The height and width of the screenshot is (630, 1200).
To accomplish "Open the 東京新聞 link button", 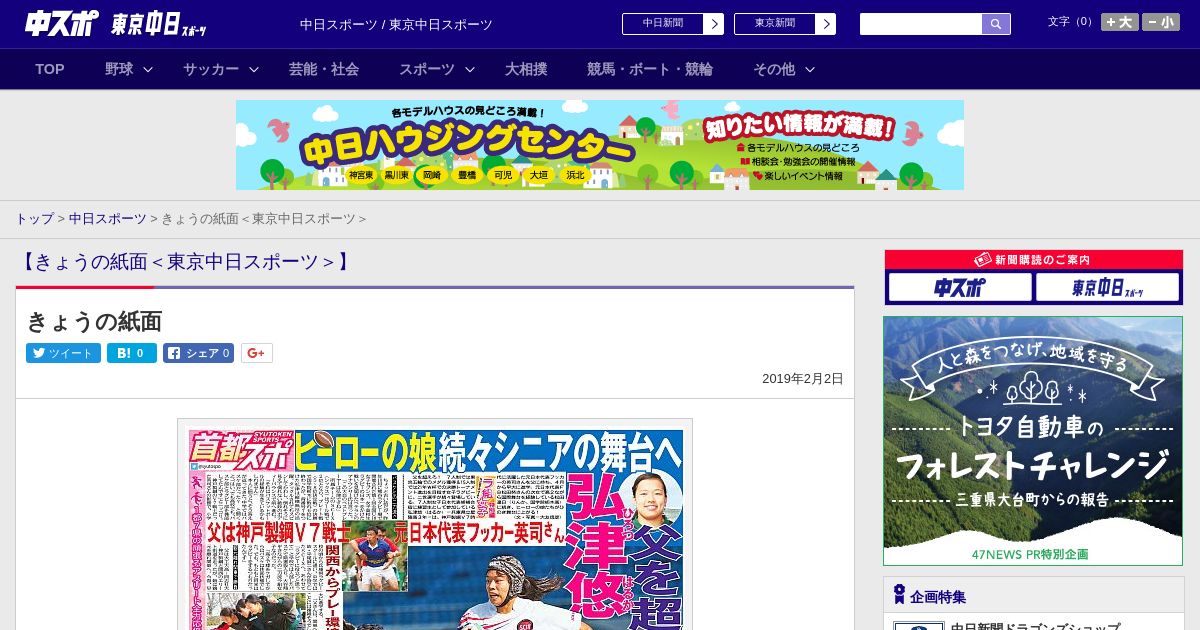I will [x=775, y=24].
